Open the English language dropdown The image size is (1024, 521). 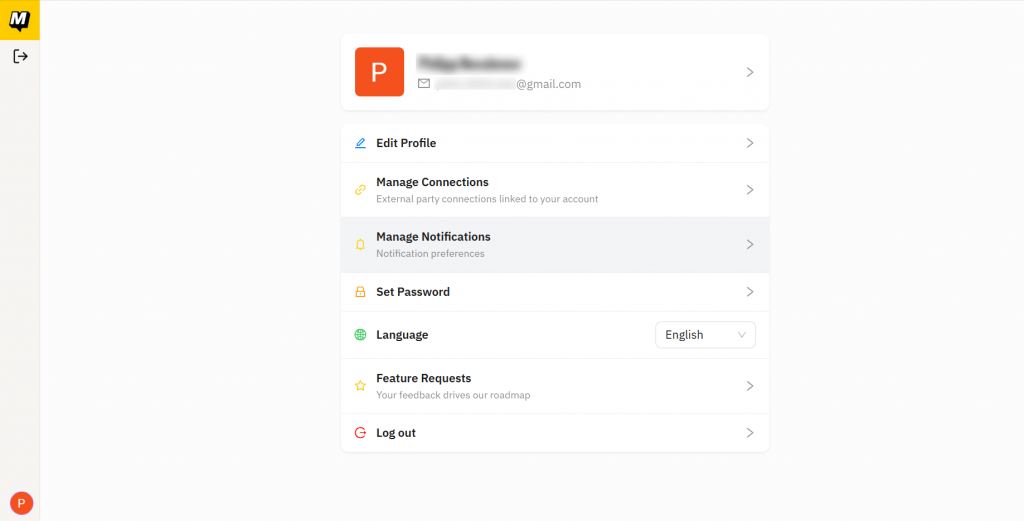pos(705,335)
